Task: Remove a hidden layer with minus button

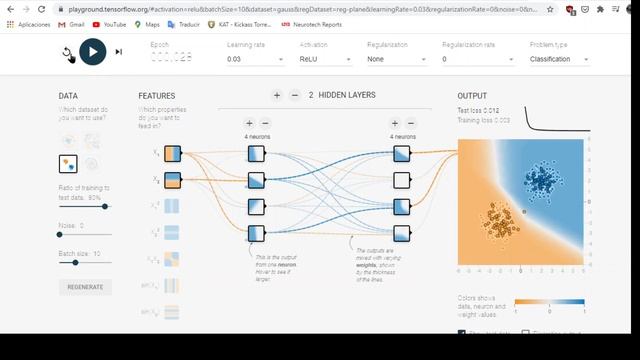Action: (295, 96)
